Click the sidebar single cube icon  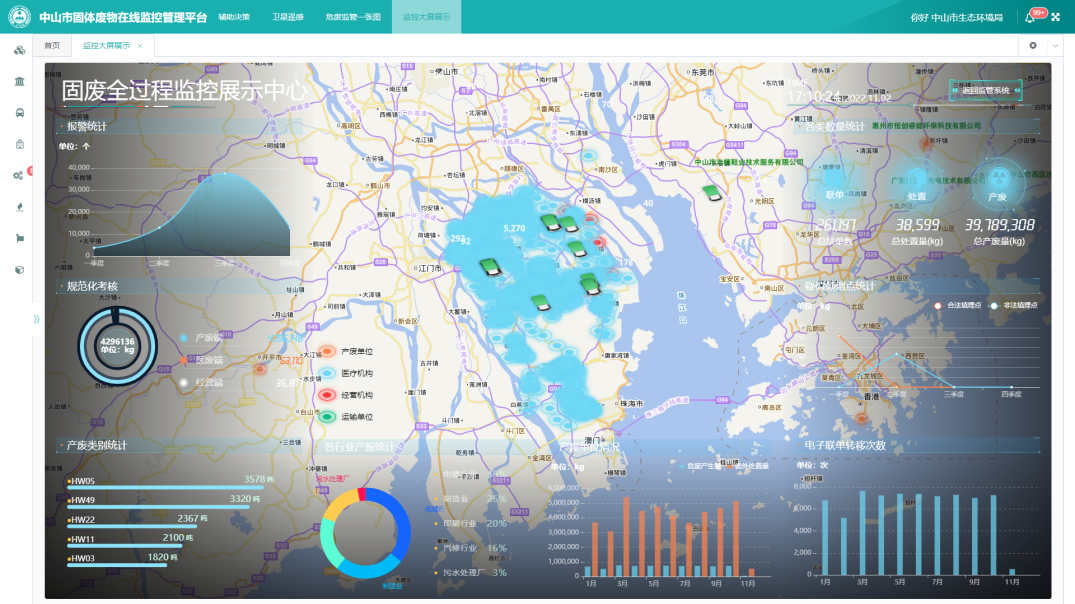(x=19, y=269)
